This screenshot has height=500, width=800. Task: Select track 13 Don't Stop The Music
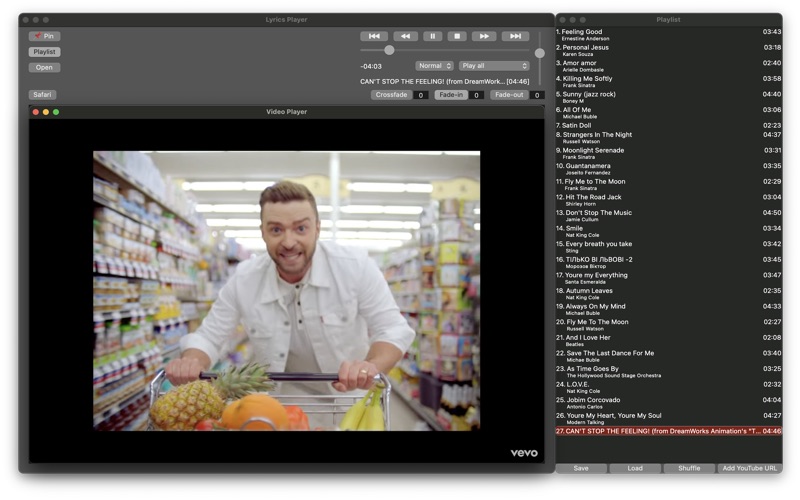click(668, 216)
